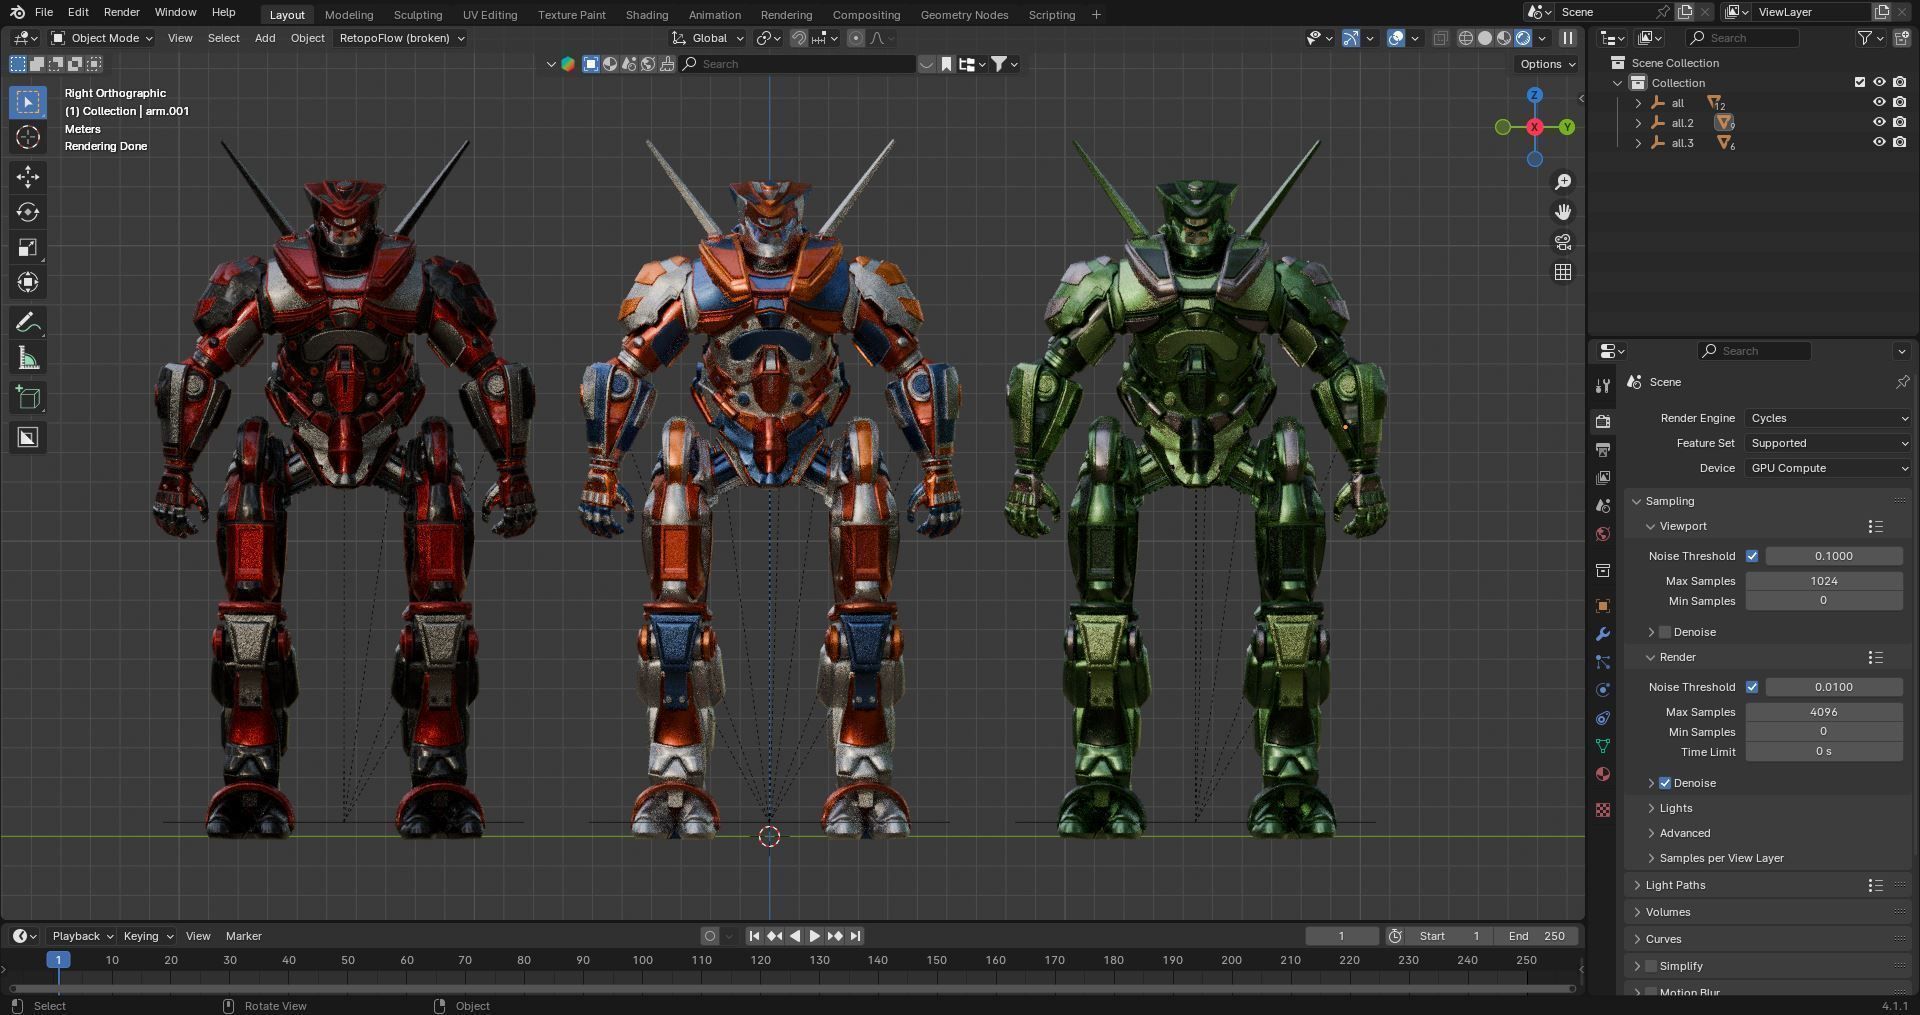Toggle camera view icon
The image size is (1920, 1015).
1563,242
